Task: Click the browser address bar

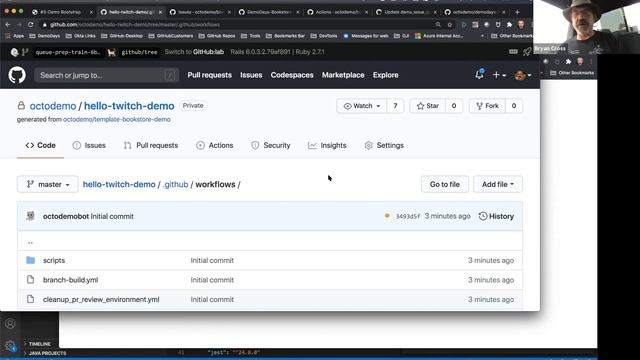Action: click(237, 24)
